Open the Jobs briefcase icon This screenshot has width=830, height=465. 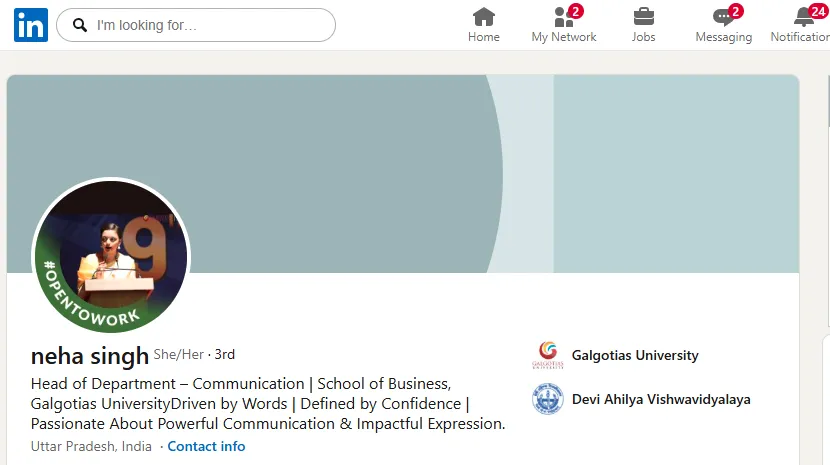pyautogui.click(x=644, y=16)
